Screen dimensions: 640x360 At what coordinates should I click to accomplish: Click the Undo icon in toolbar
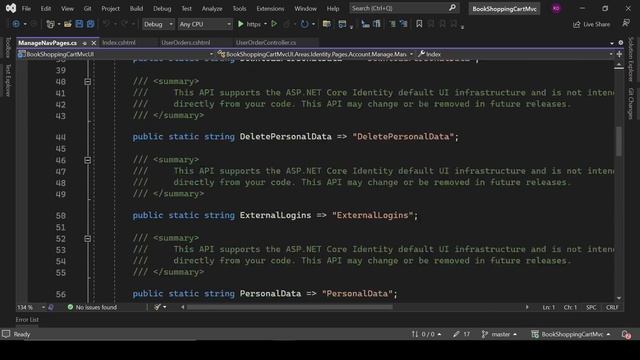pos(106,24)
